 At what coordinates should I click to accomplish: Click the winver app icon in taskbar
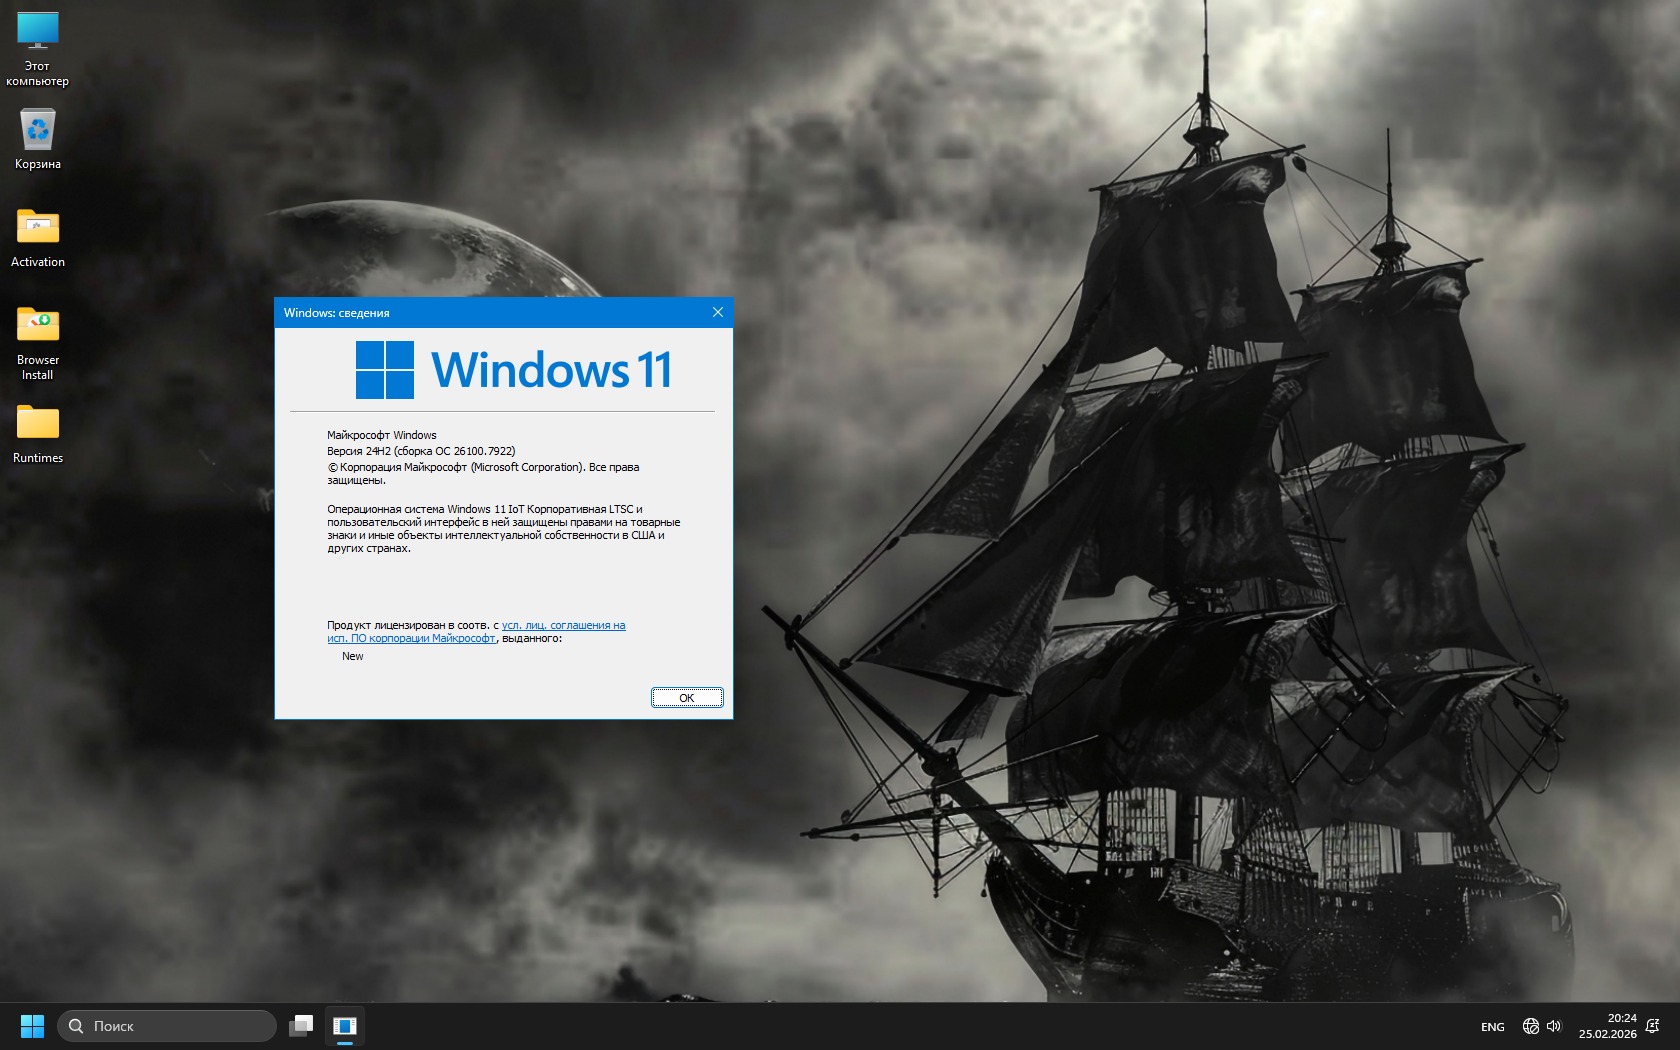[x=345, y=1026]
